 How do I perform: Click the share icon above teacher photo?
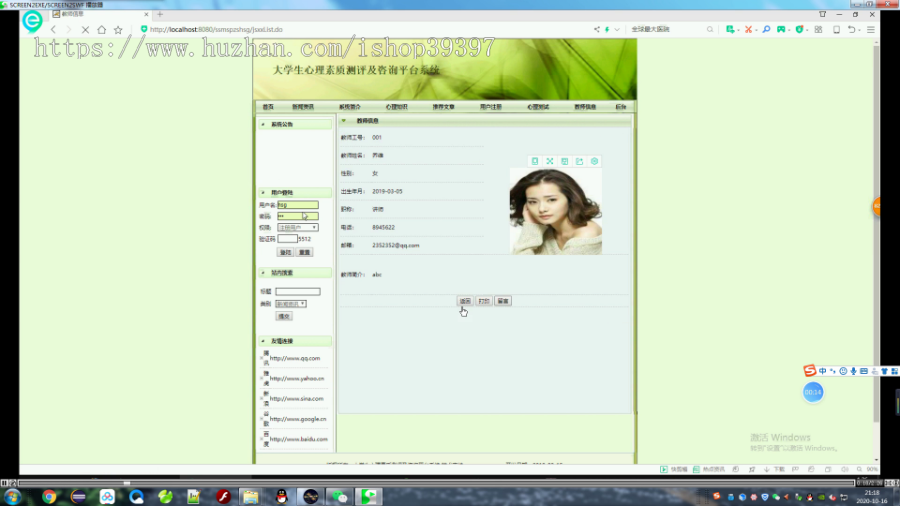pyautogui.click(x=580, y=162)
